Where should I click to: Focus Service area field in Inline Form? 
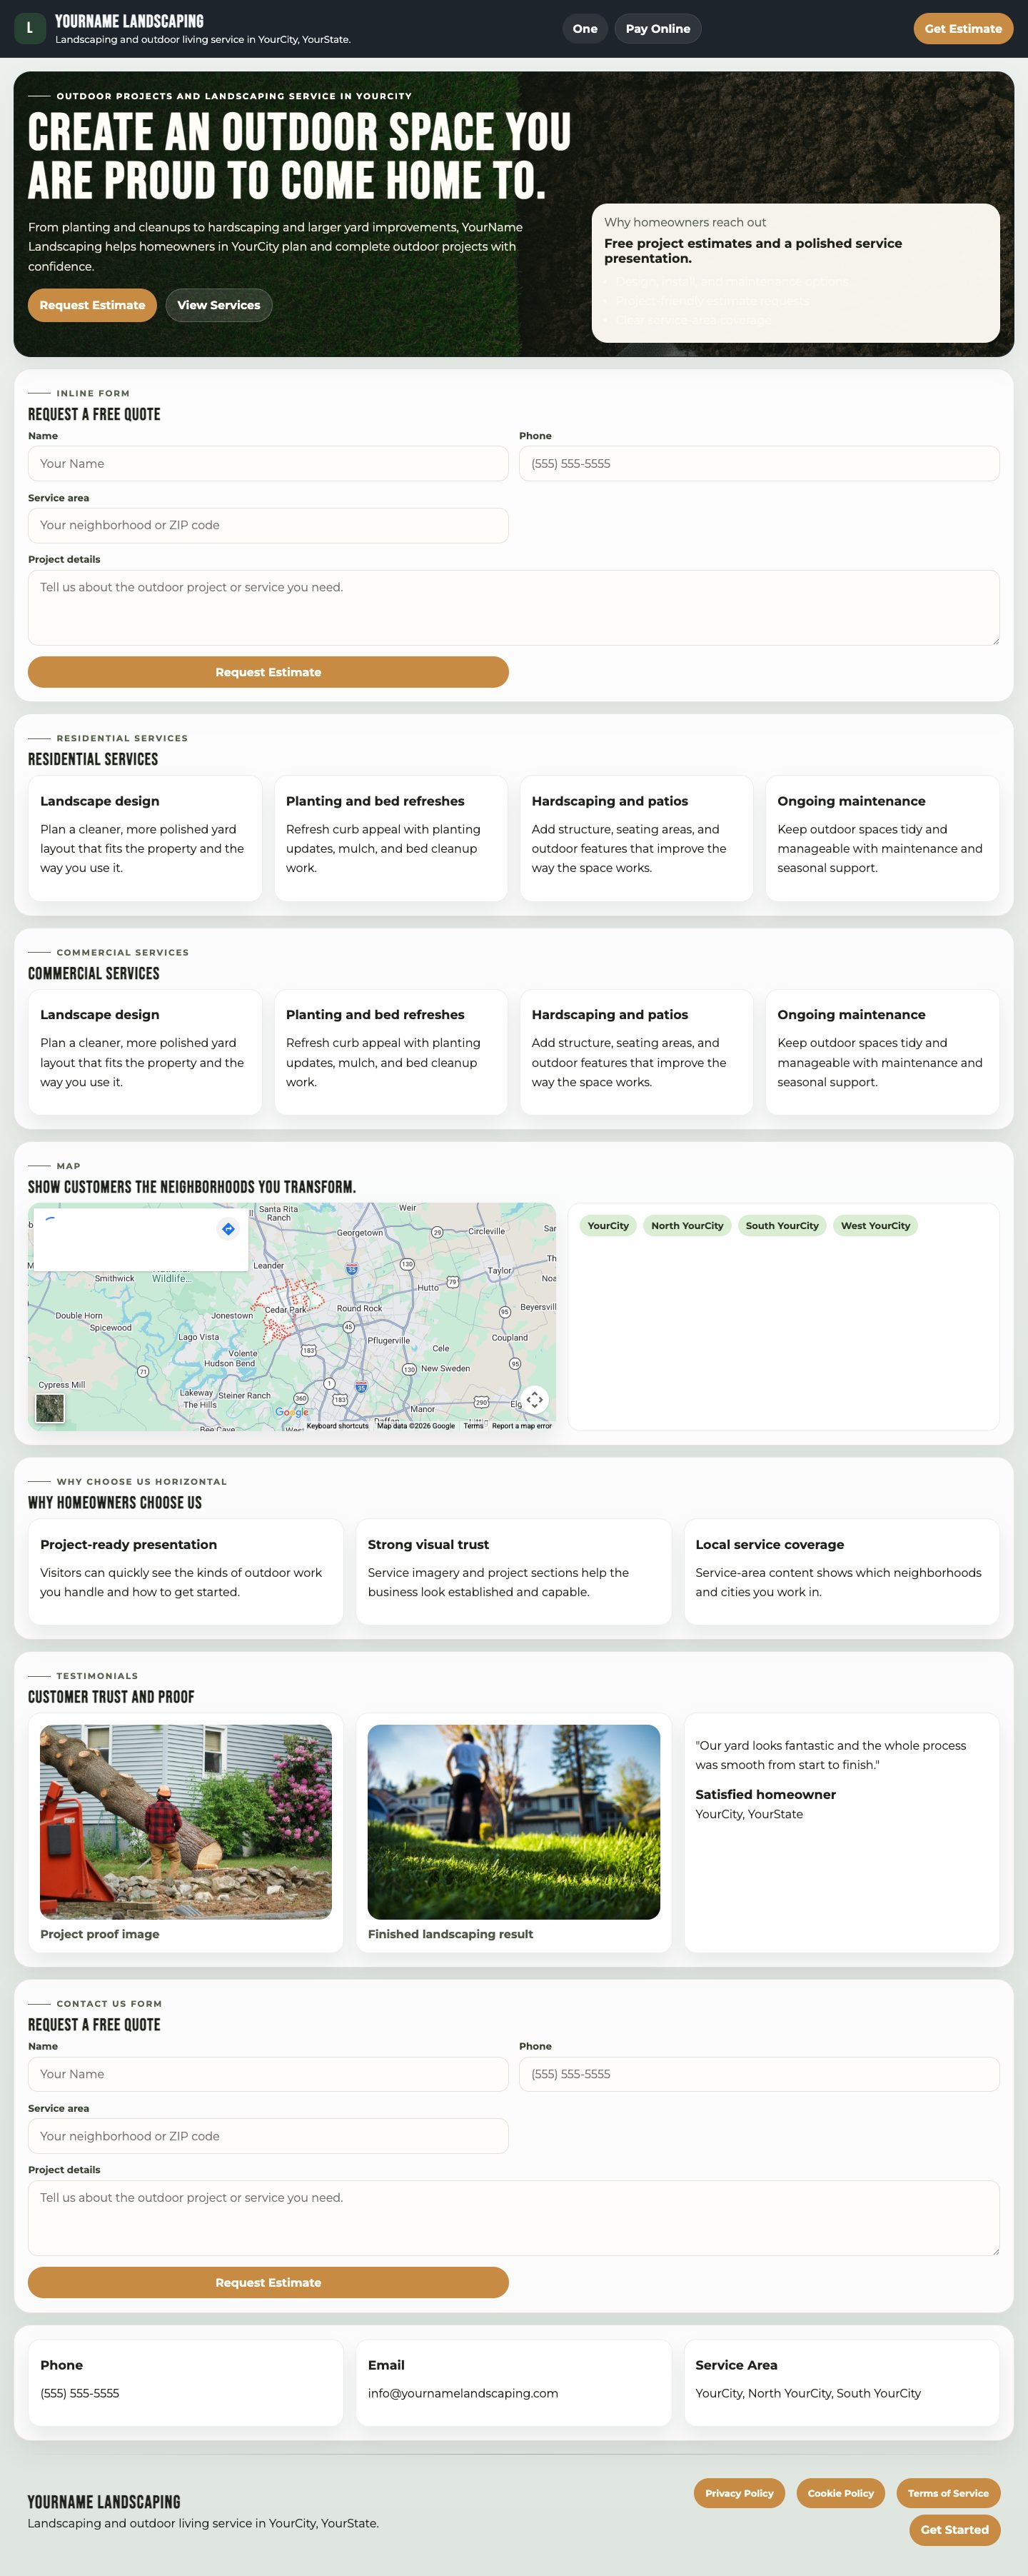click(x=268, y=525)
